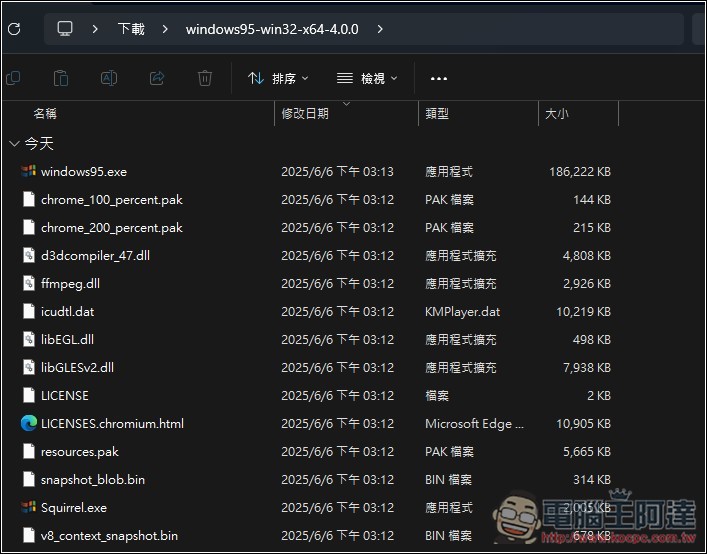707x554 pixels.
Task: Select file name snapshot_blob.bin
Action: tap(93, 480)
